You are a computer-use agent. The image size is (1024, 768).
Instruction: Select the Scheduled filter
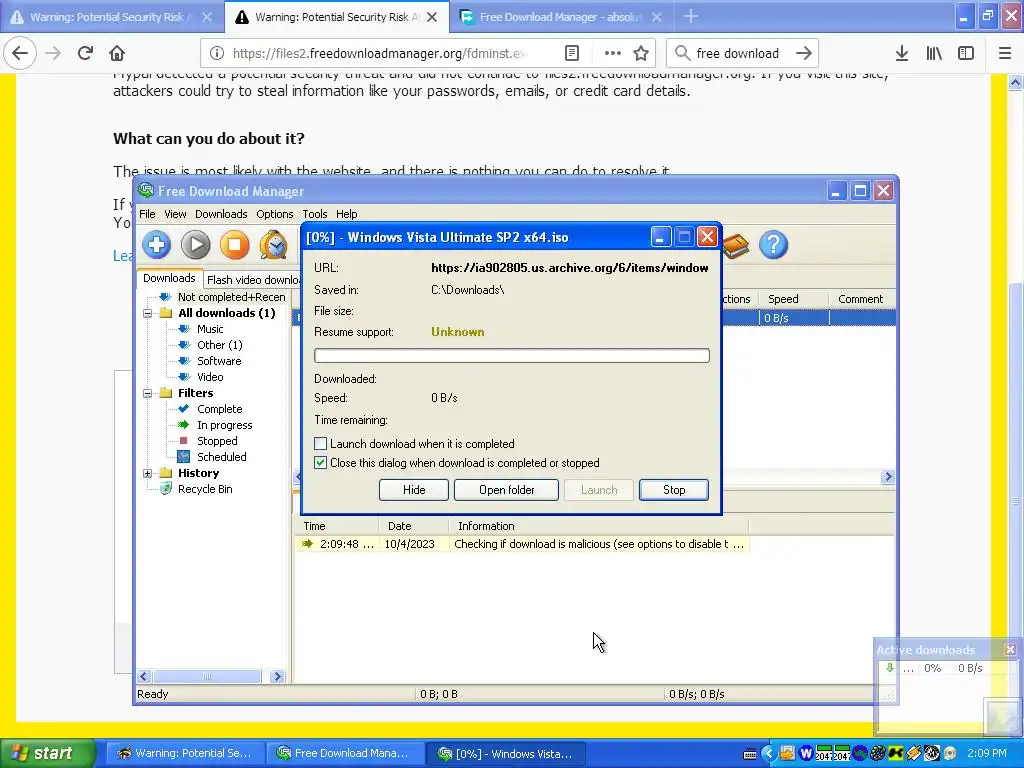pos(221,457)
